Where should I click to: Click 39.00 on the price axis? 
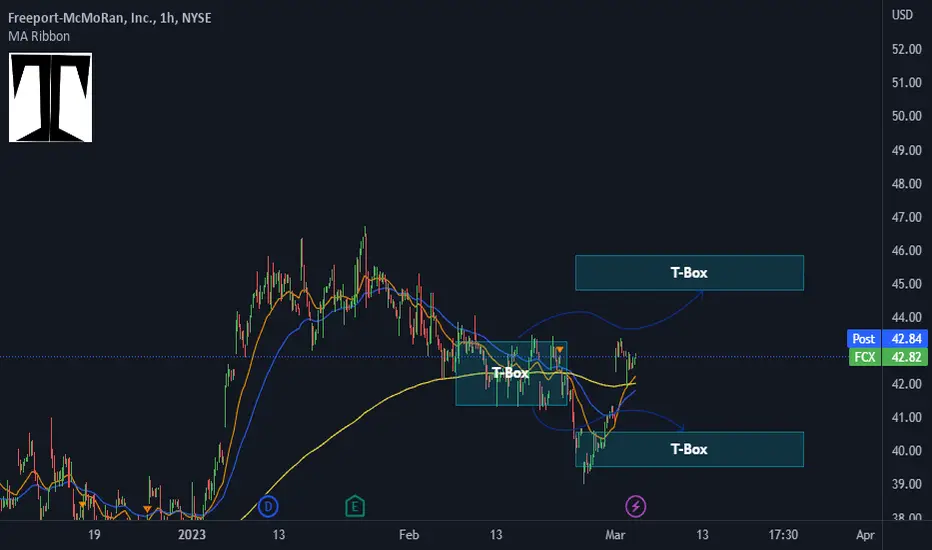[x=906, y=484]
